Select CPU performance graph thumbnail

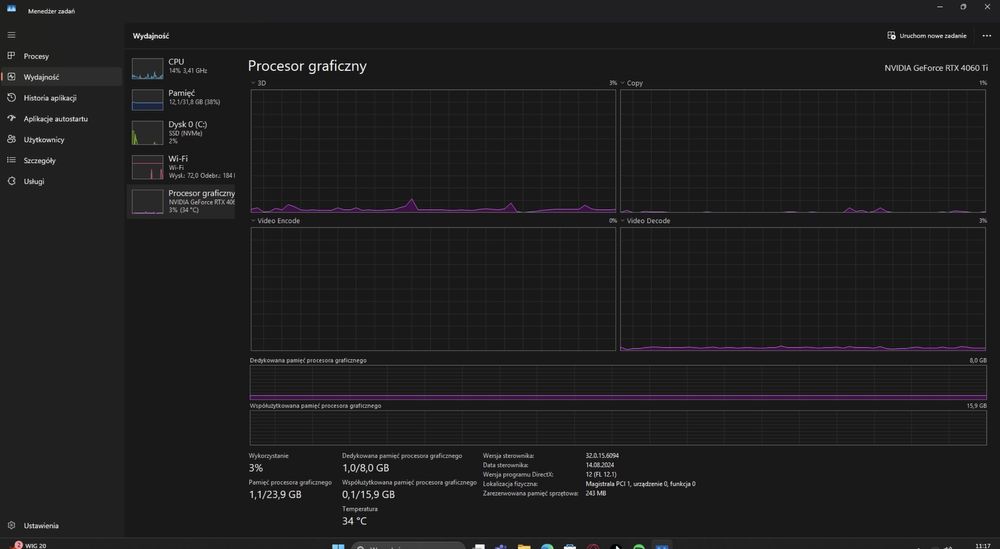click(147, 69)
